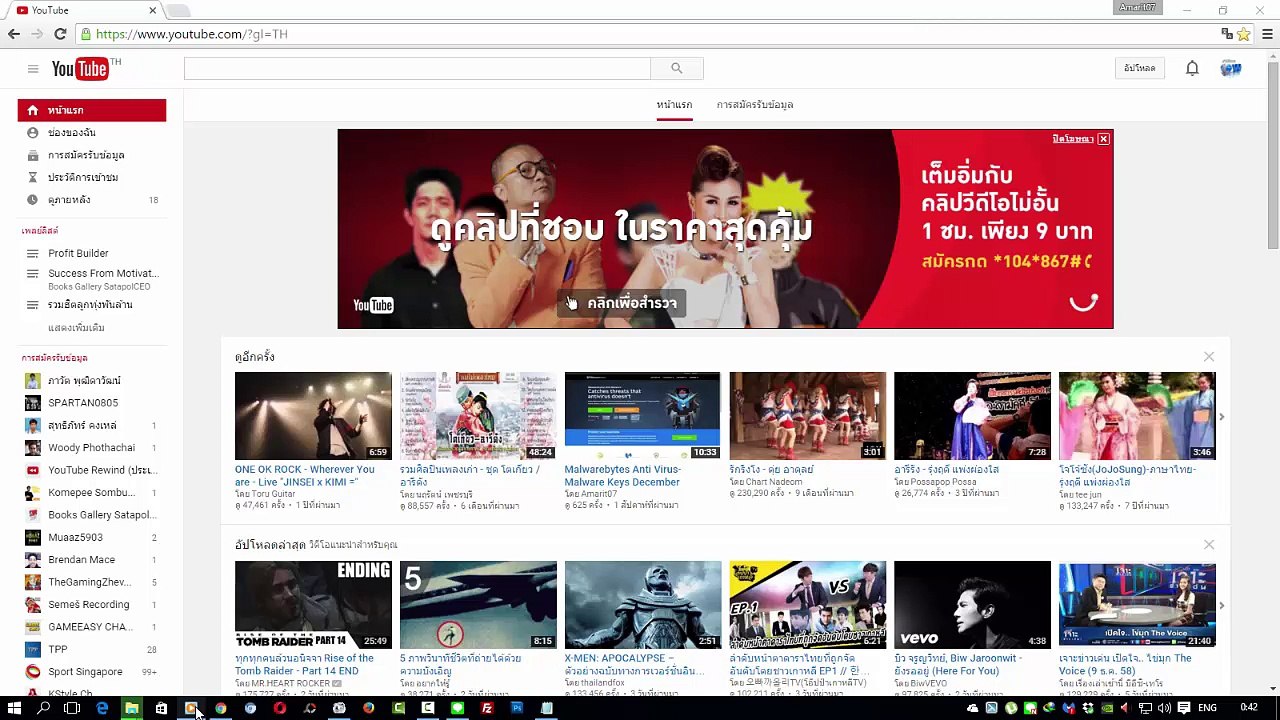Image resolution: width=1280 pixels, height=720 pixels.
Task: Open the Chrome three-dot menu
Action: click(1268, 34)
